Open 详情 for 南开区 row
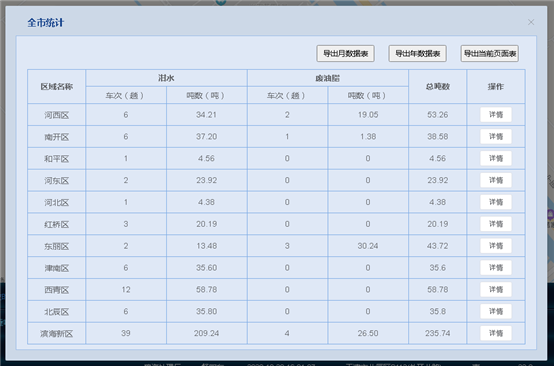Screen dimensions: 554x366 tap(496, 137)
